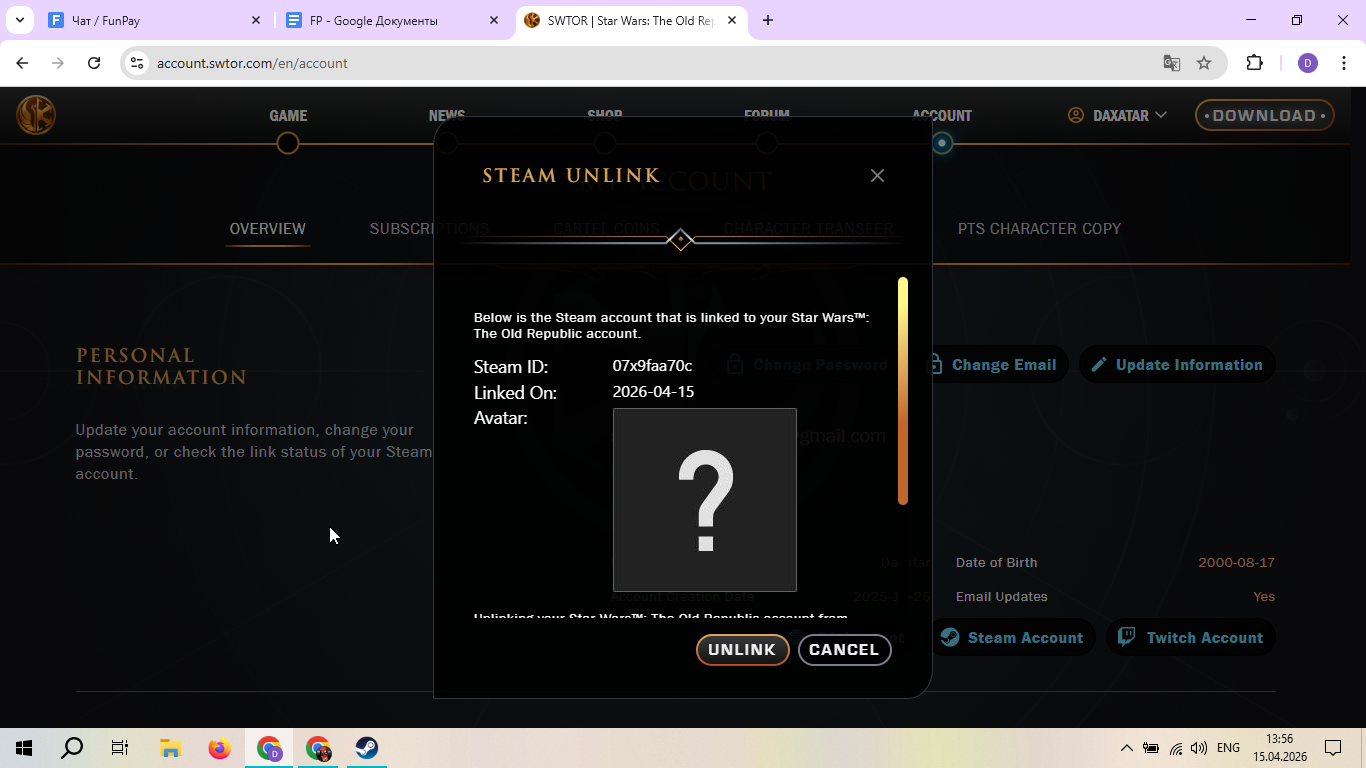The image size is (1366, 768).
Task: Click the Steam Account button
Action: tap(1013, 638)
